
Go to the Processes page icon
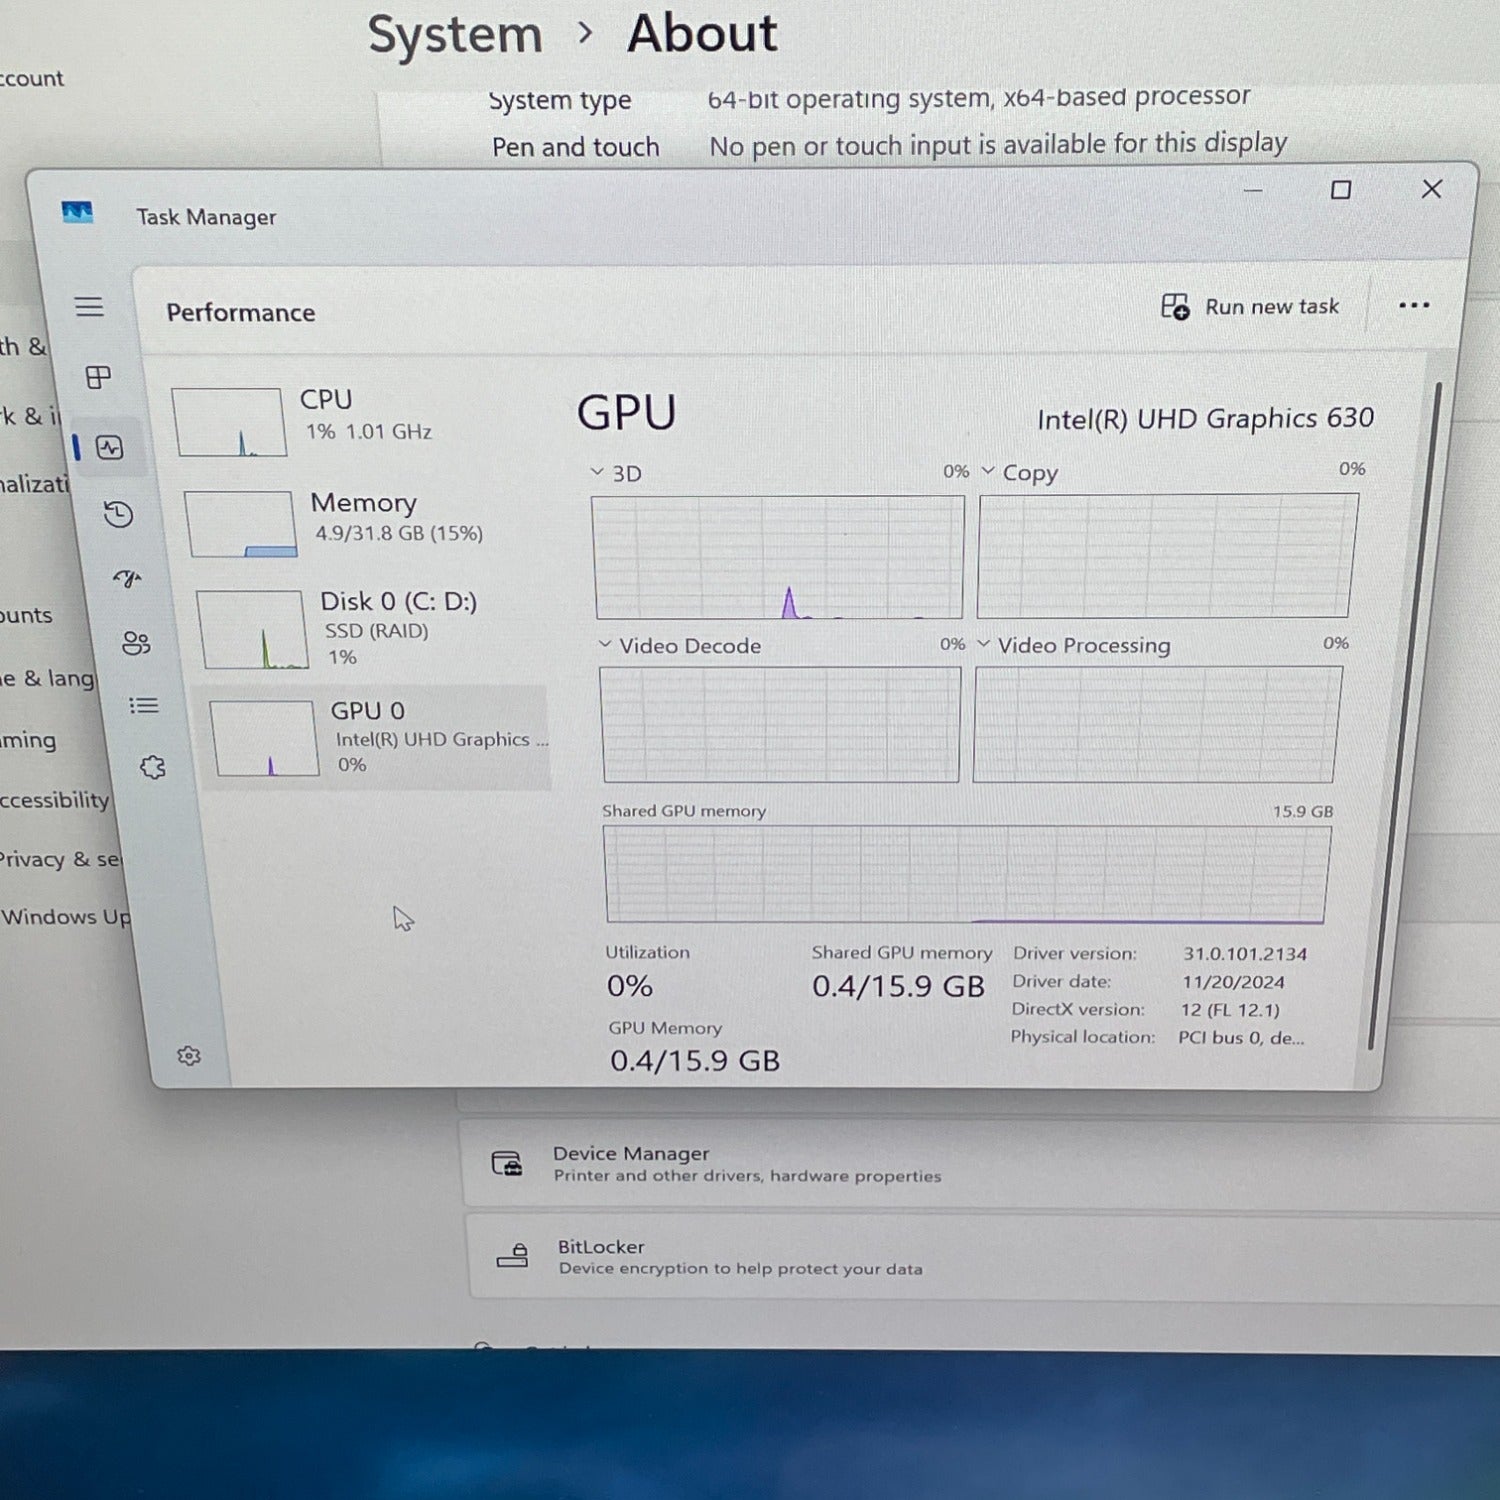98,377
